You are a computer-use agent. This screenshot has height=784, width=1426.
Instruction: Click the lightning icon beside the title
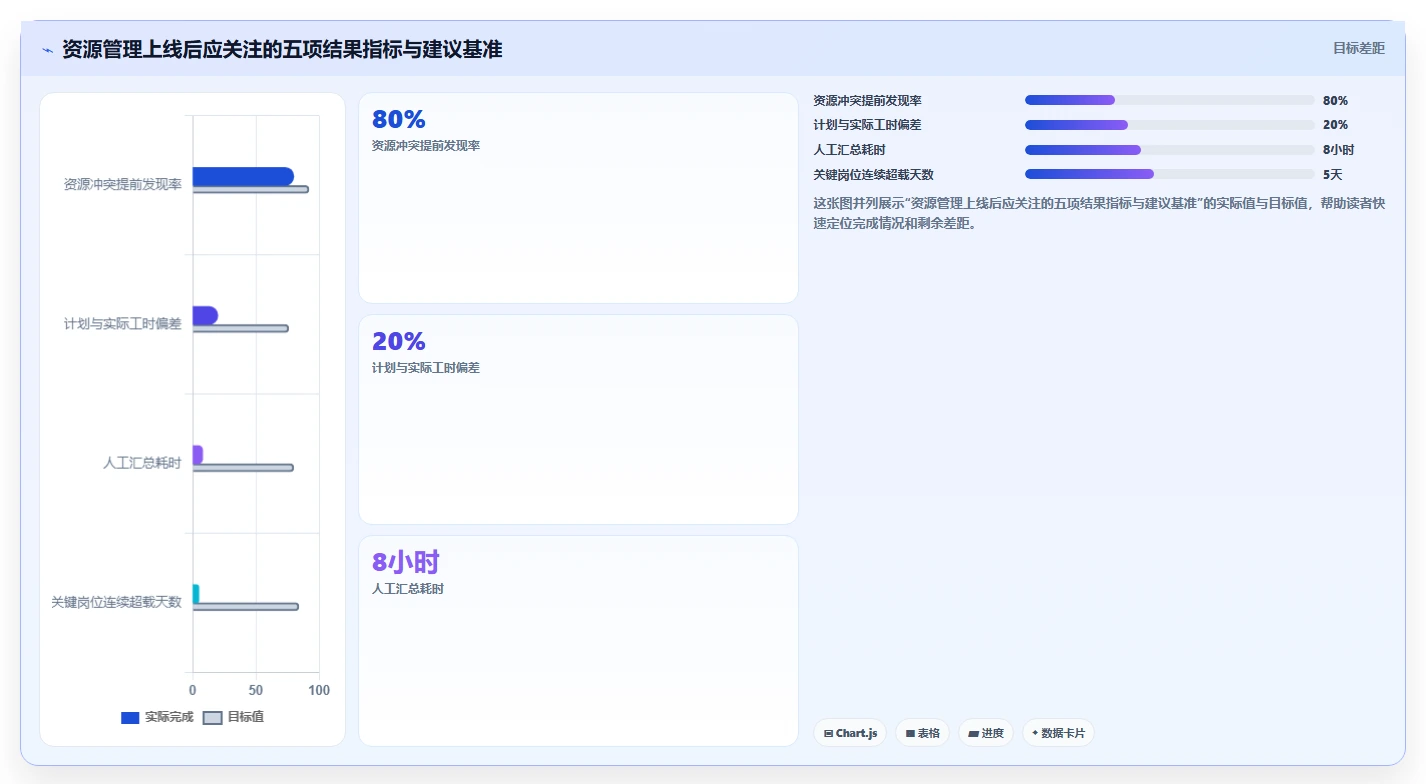47,50
